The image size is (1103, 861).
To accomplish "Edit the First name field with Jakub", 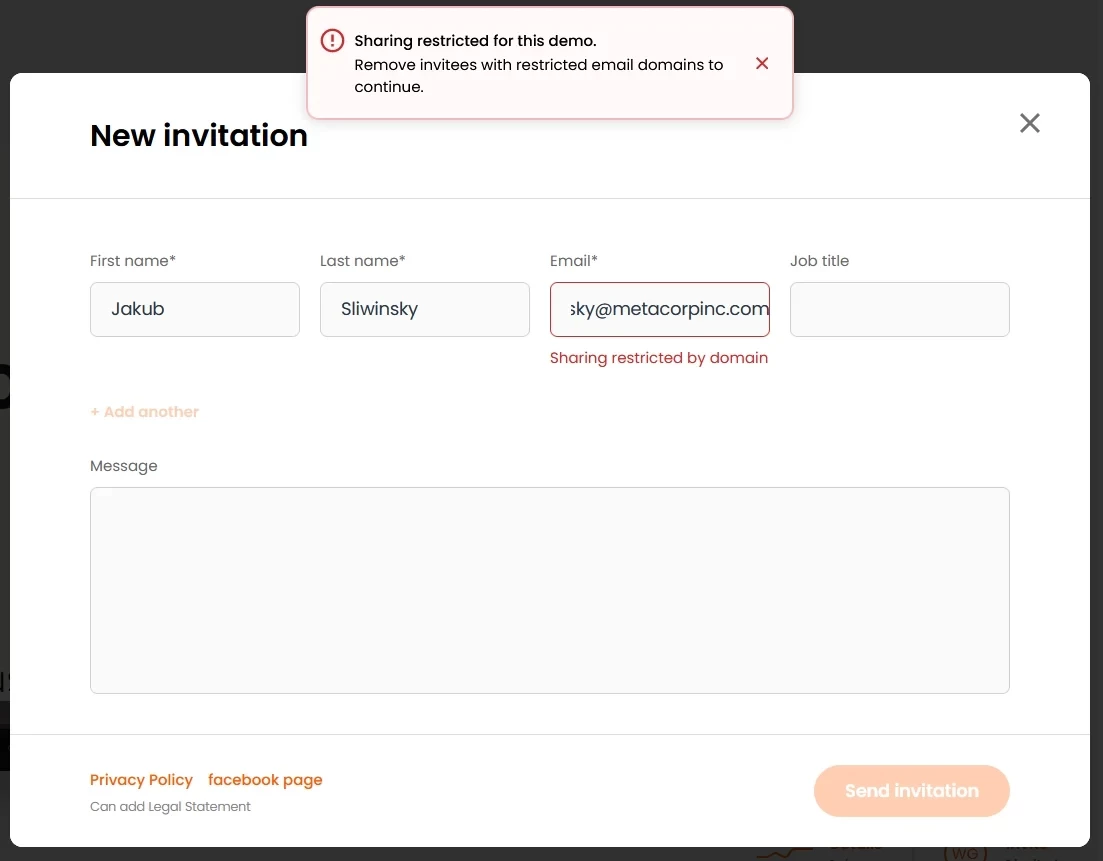I will pos(195,310).
